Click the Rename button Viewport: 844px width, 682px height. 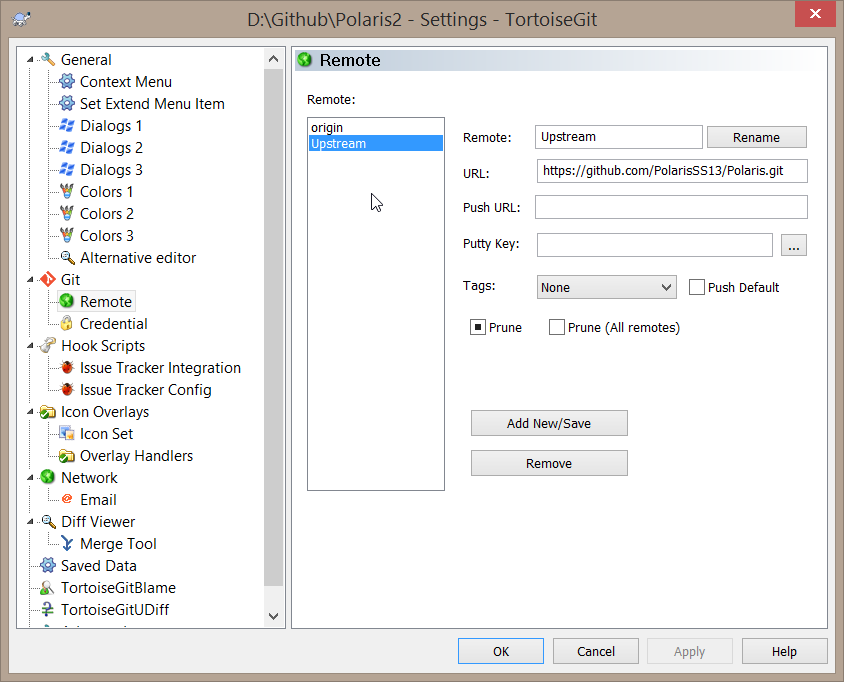[x=756, y=137]
